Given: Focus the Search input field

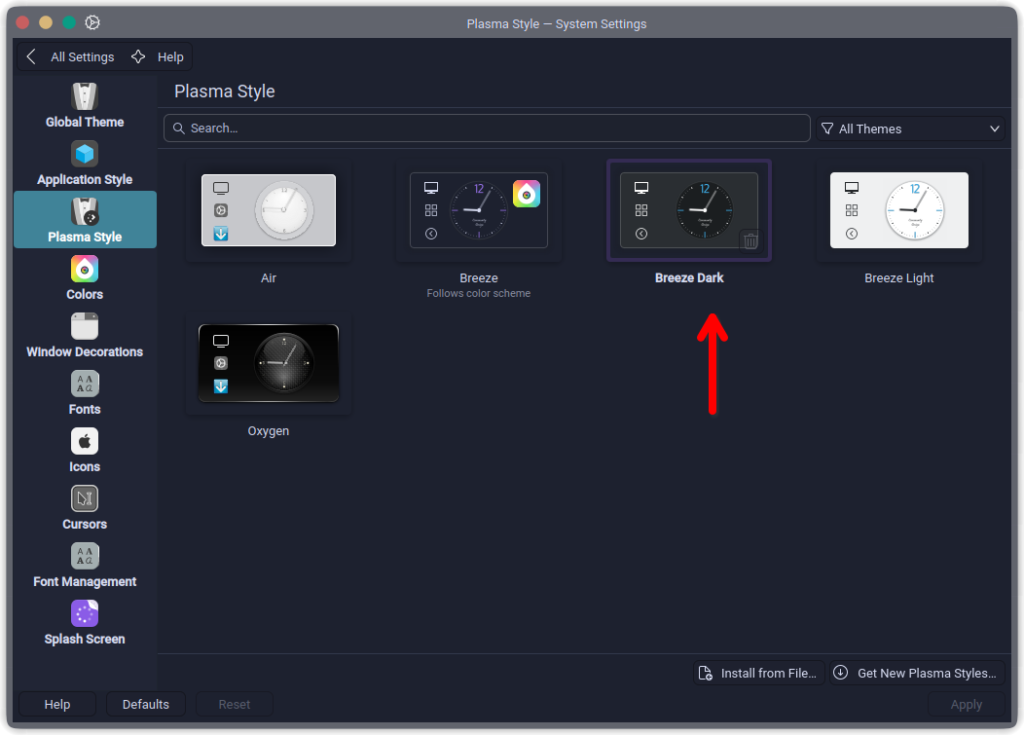Looking at the screenshot, I should click(487, 128).
